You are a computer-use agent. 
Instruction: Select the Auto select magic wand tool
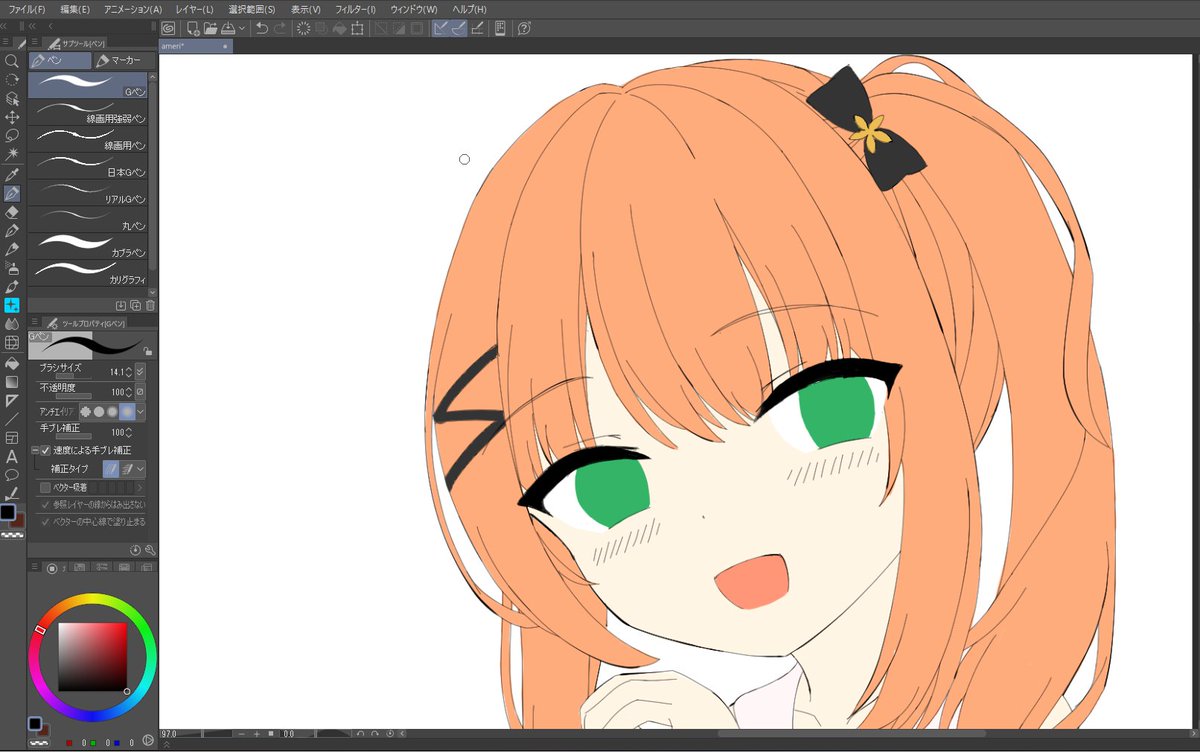pos(12,154)
